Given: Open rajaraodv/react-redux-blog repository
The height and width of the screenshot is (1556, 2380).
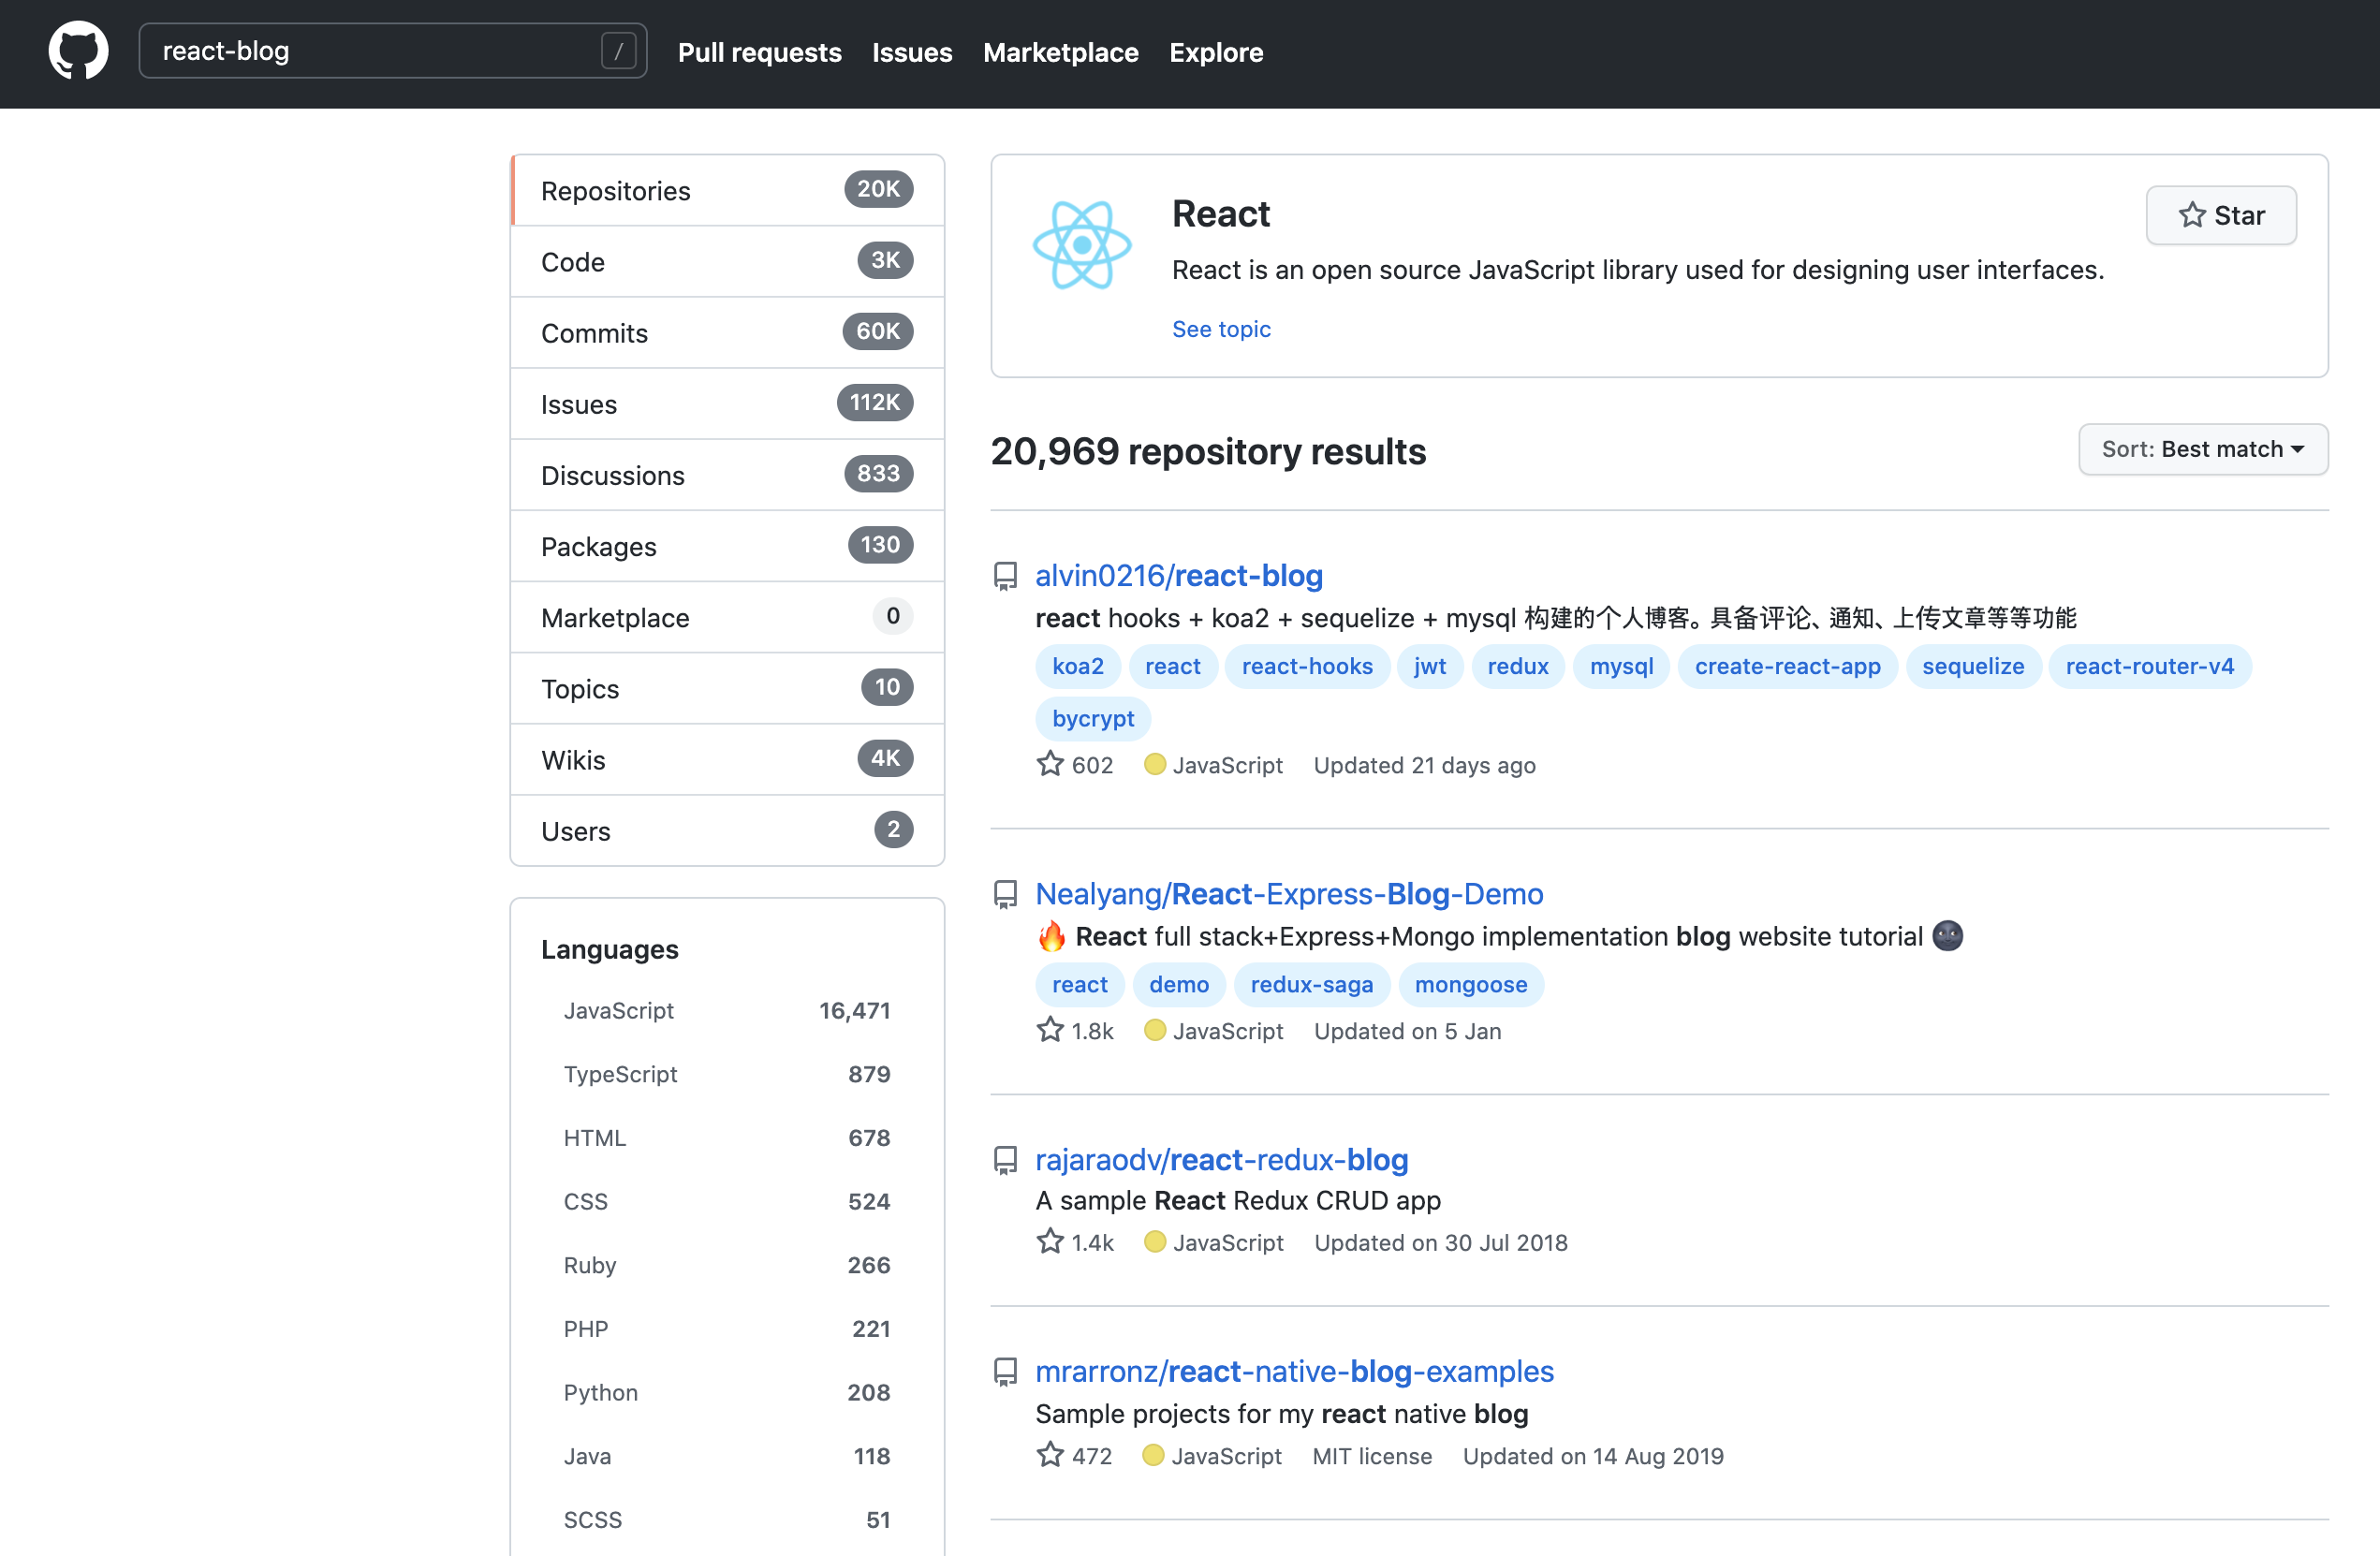Looking at the screenshot, I should click(x=1221, y=1159).
